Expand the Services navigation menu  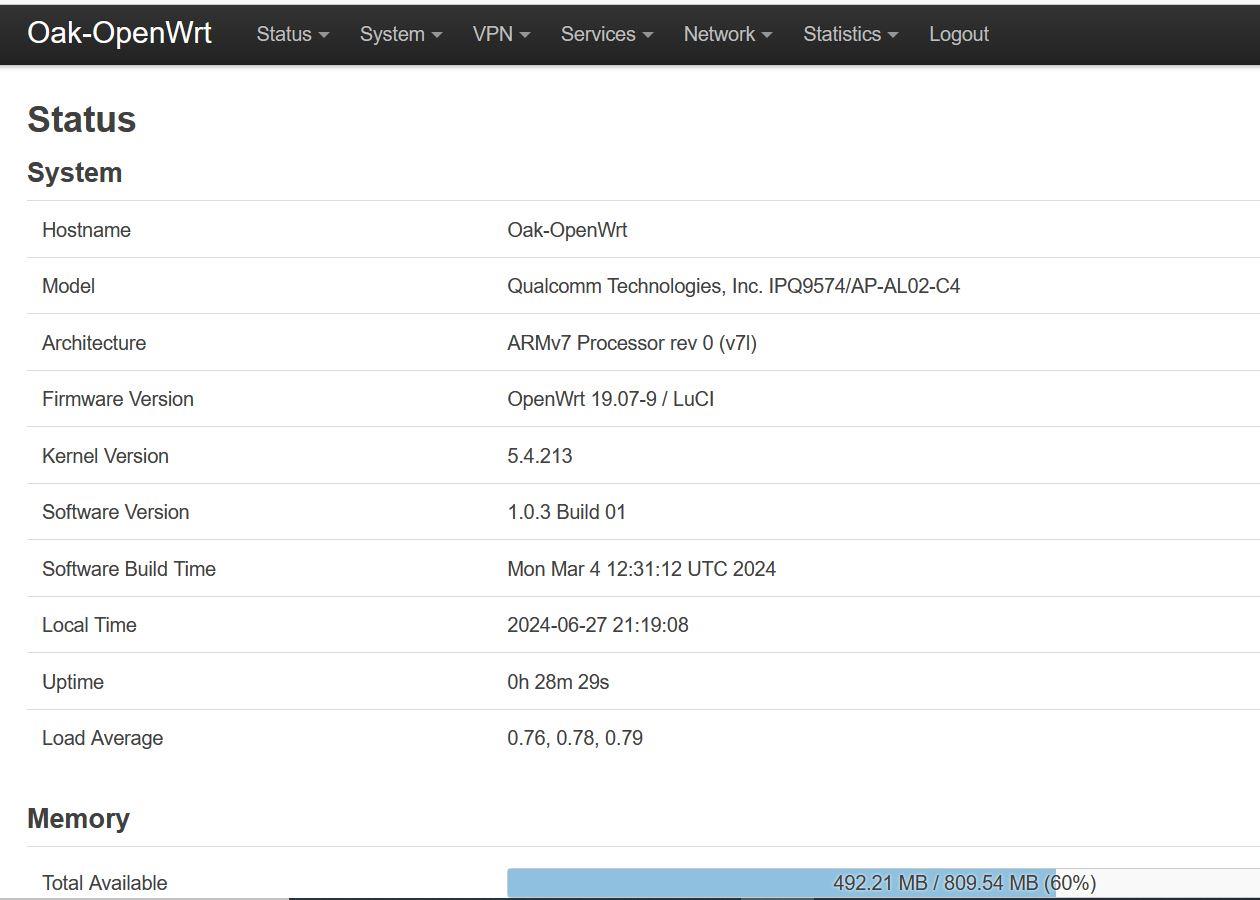606,34
